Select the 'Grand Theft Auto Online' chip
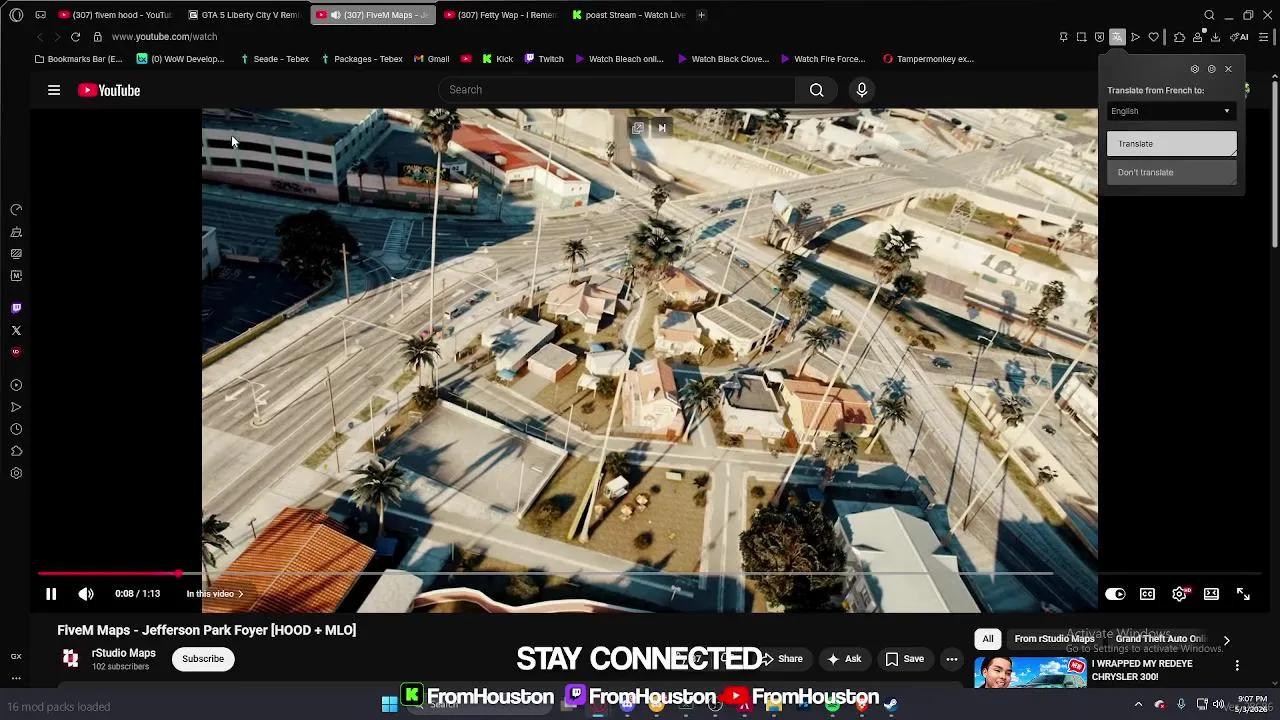The width and height of the screenshot is (1280, 720). (x=1160, y=639)
